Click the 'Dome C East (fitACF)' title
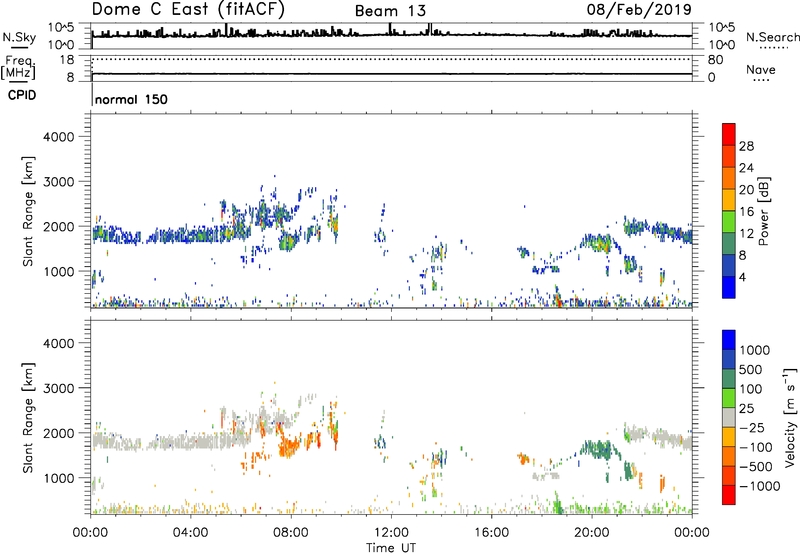The width and height of the screenshot is (800, 554). (188, 10)
